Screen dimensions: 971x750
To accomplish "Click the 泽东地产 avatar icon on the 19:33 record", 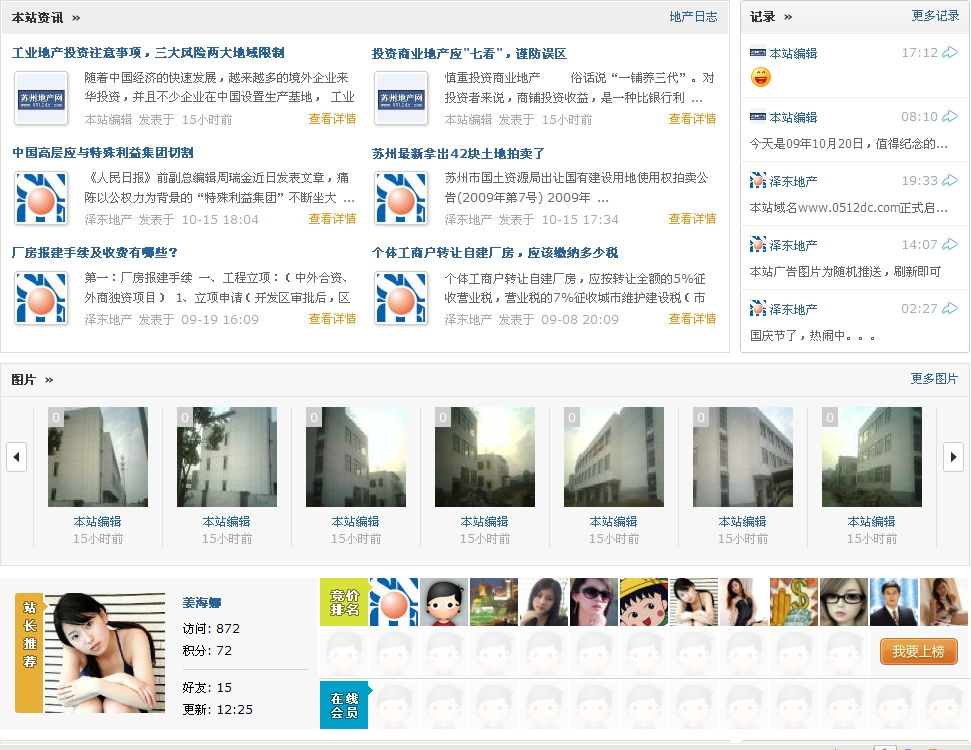I will coord(757,181).
